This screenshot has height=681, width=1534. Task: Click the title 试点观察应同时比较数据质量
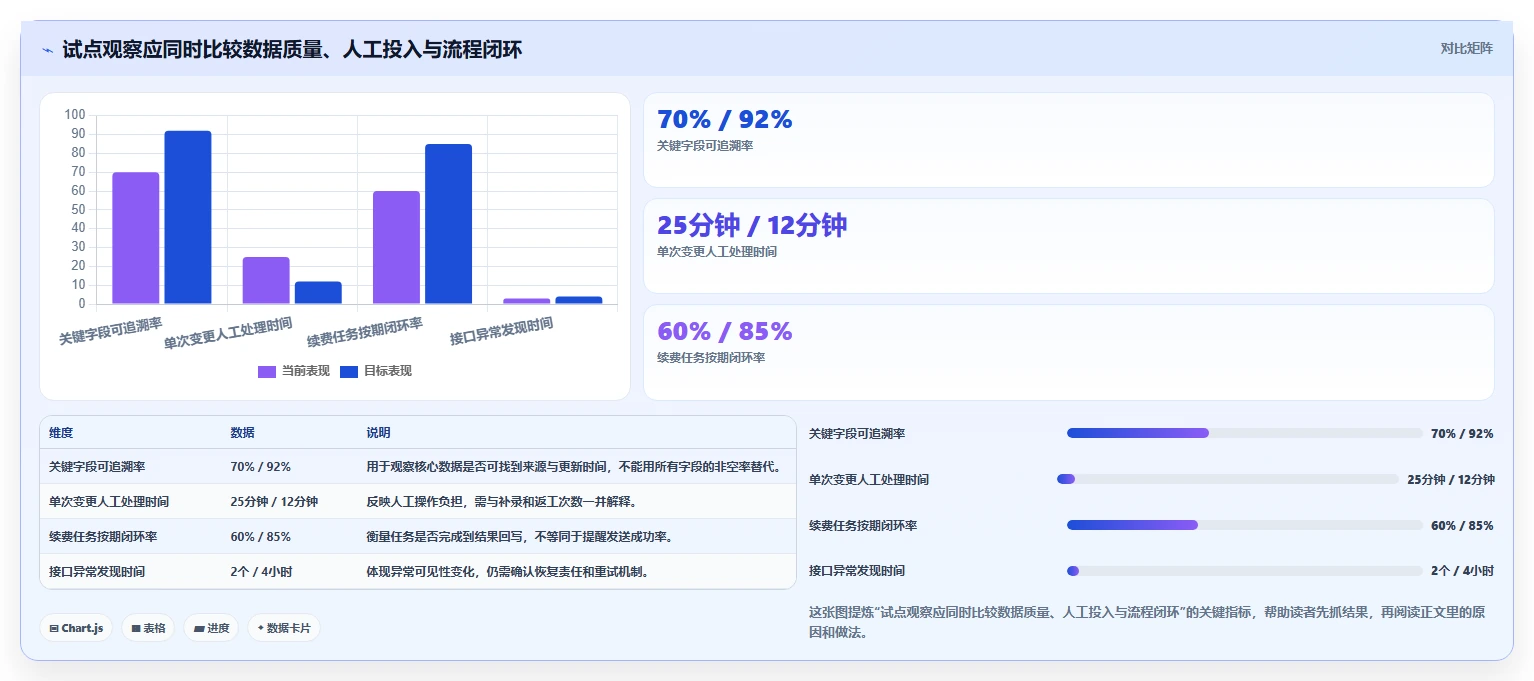click(292, 50)
